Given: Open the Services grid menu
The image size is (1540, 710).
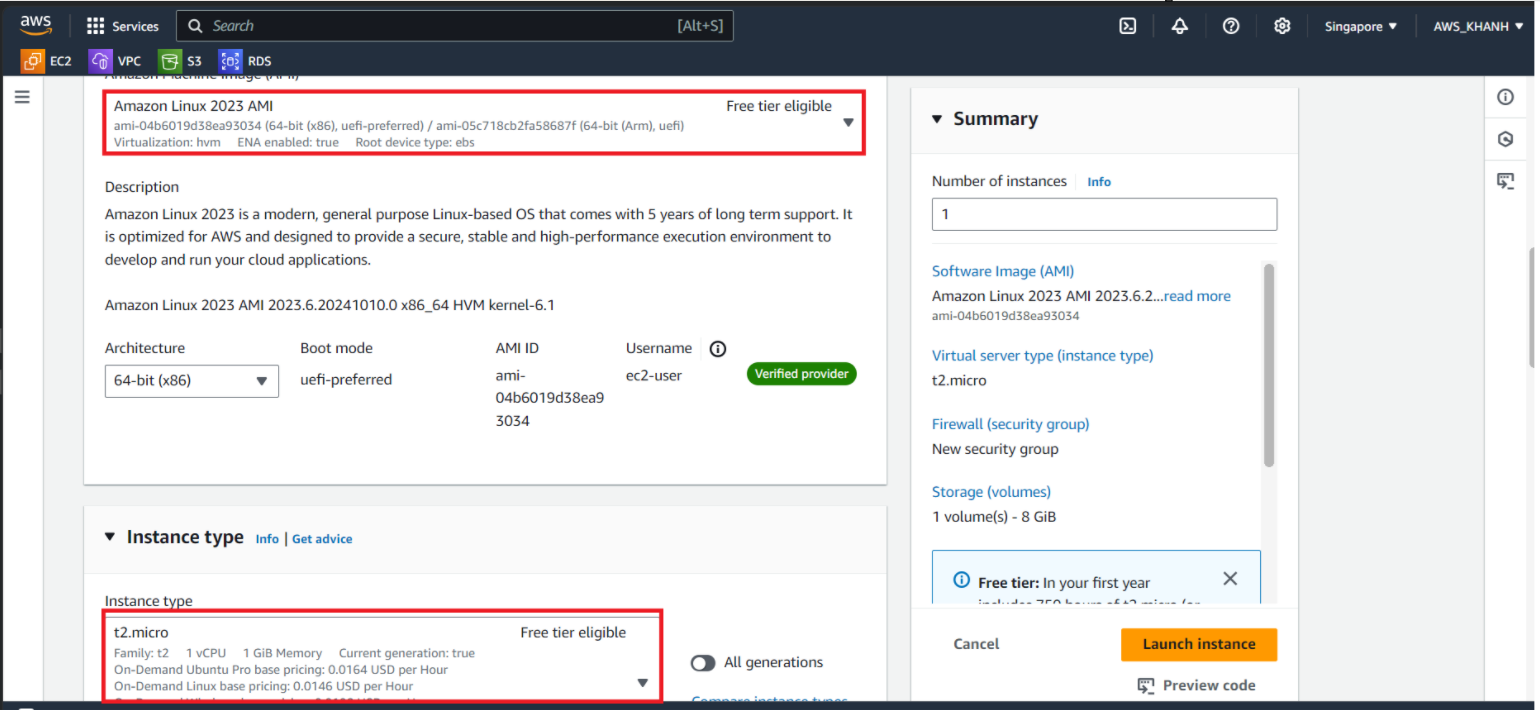Looking at the screenshot, I should coord(96,26).
